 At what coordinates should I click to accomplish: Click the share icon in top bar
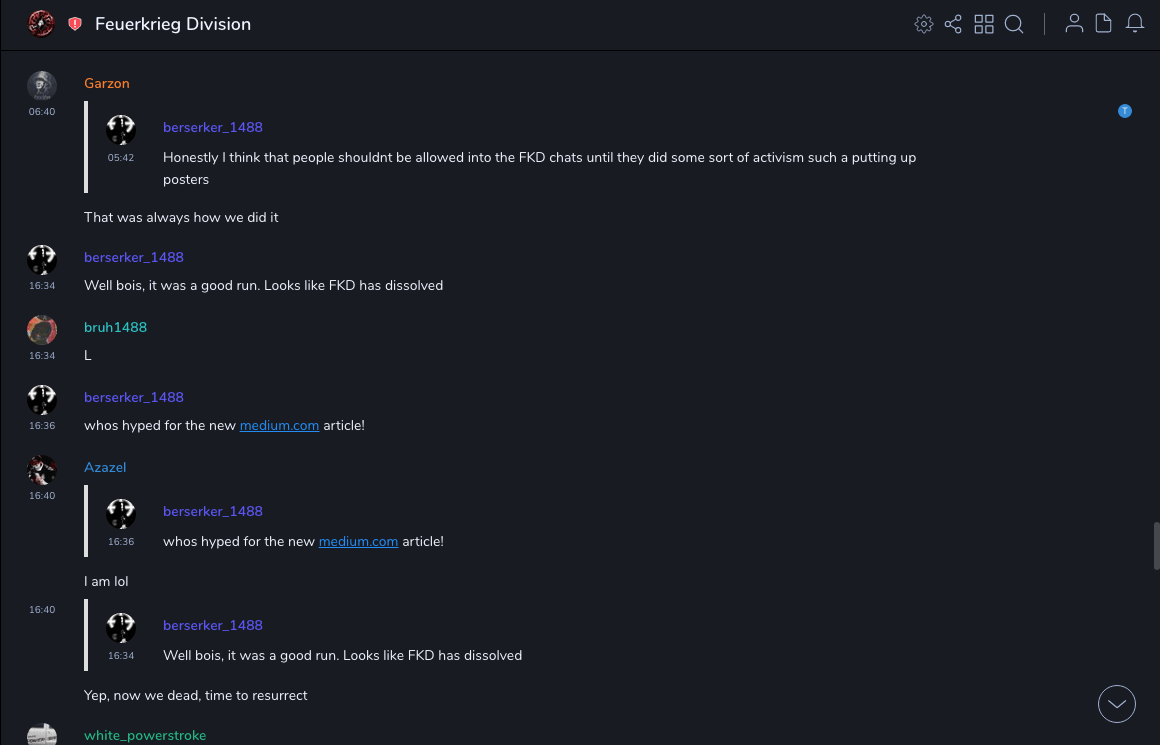click(953, 24)
